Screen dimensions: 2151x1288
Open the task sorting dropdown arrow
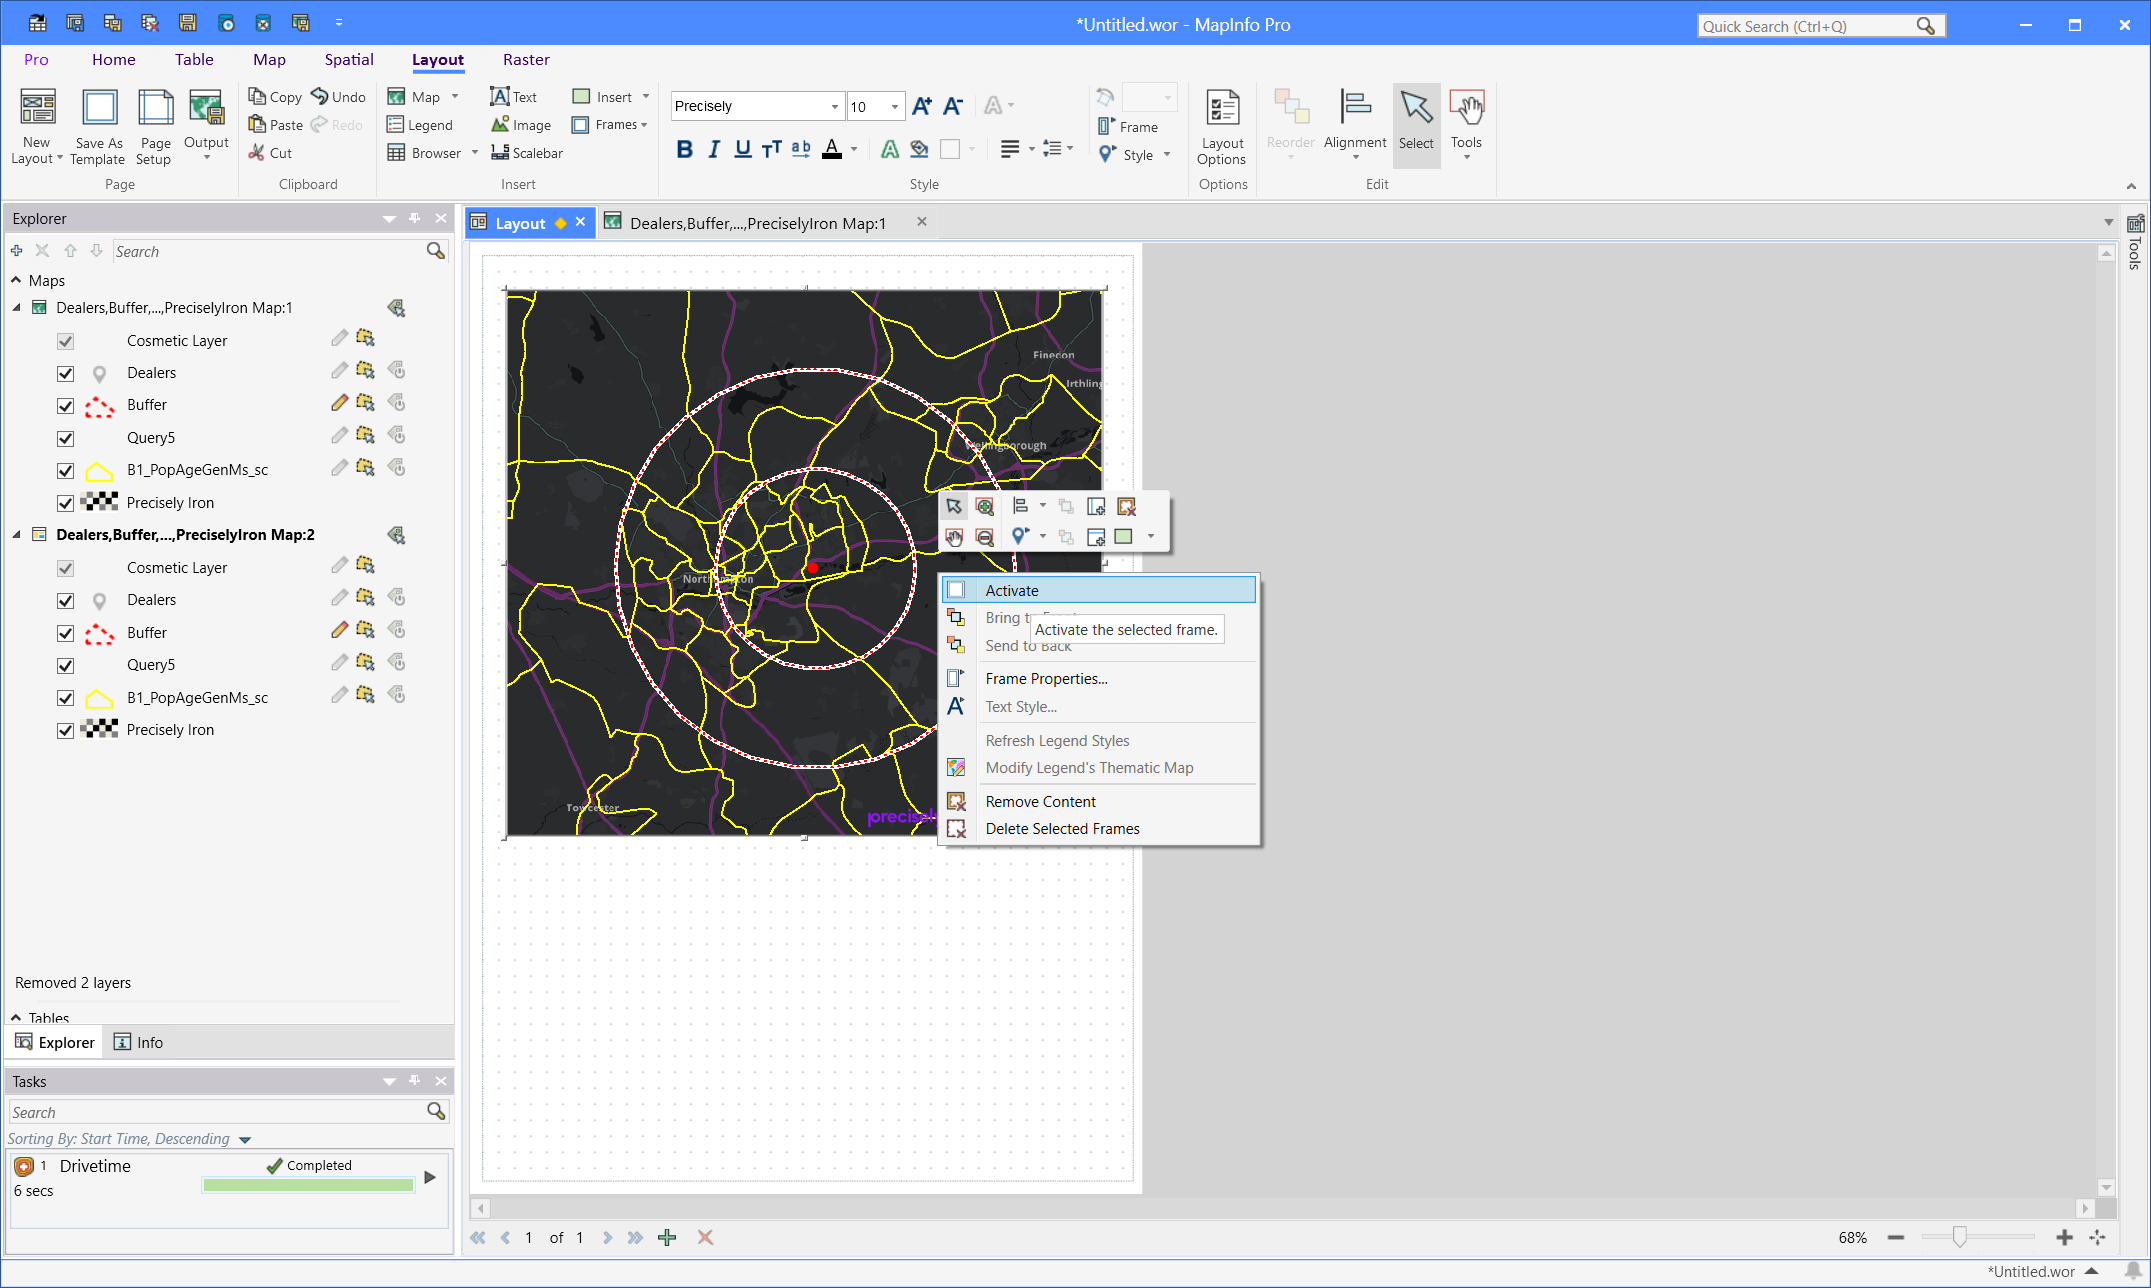pyautogui.click(x=245, y=1140)
